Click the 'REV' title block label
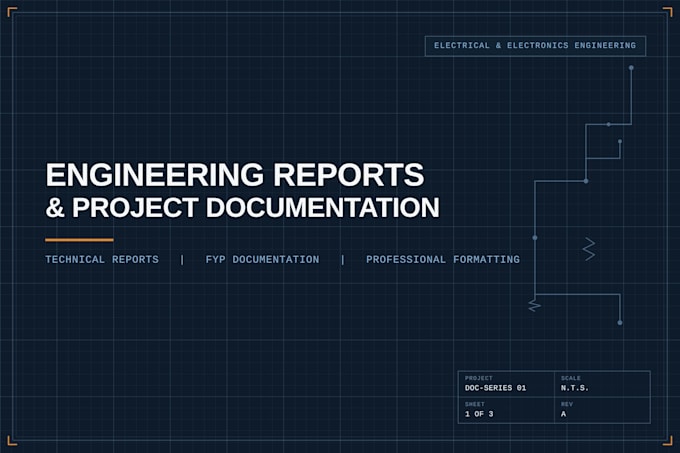Screen dimensions: 680x453 tap(567, 404)
